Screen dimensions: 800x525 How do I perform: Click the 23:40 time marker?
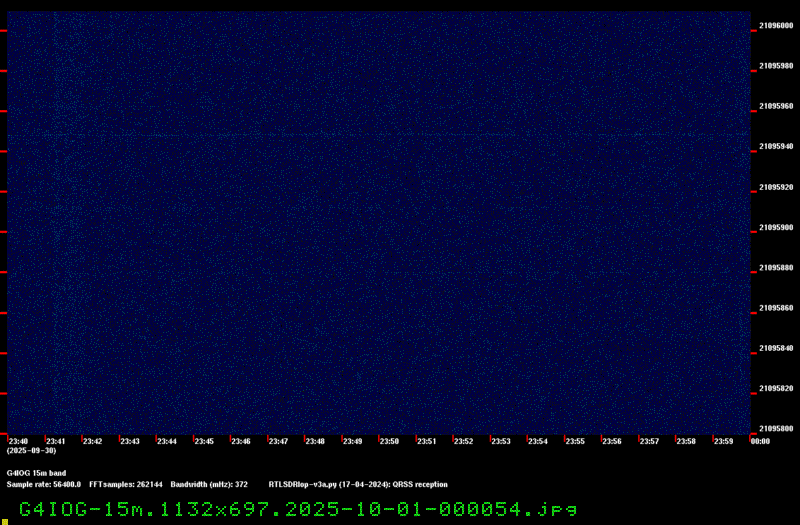click(x=18, y=441)
